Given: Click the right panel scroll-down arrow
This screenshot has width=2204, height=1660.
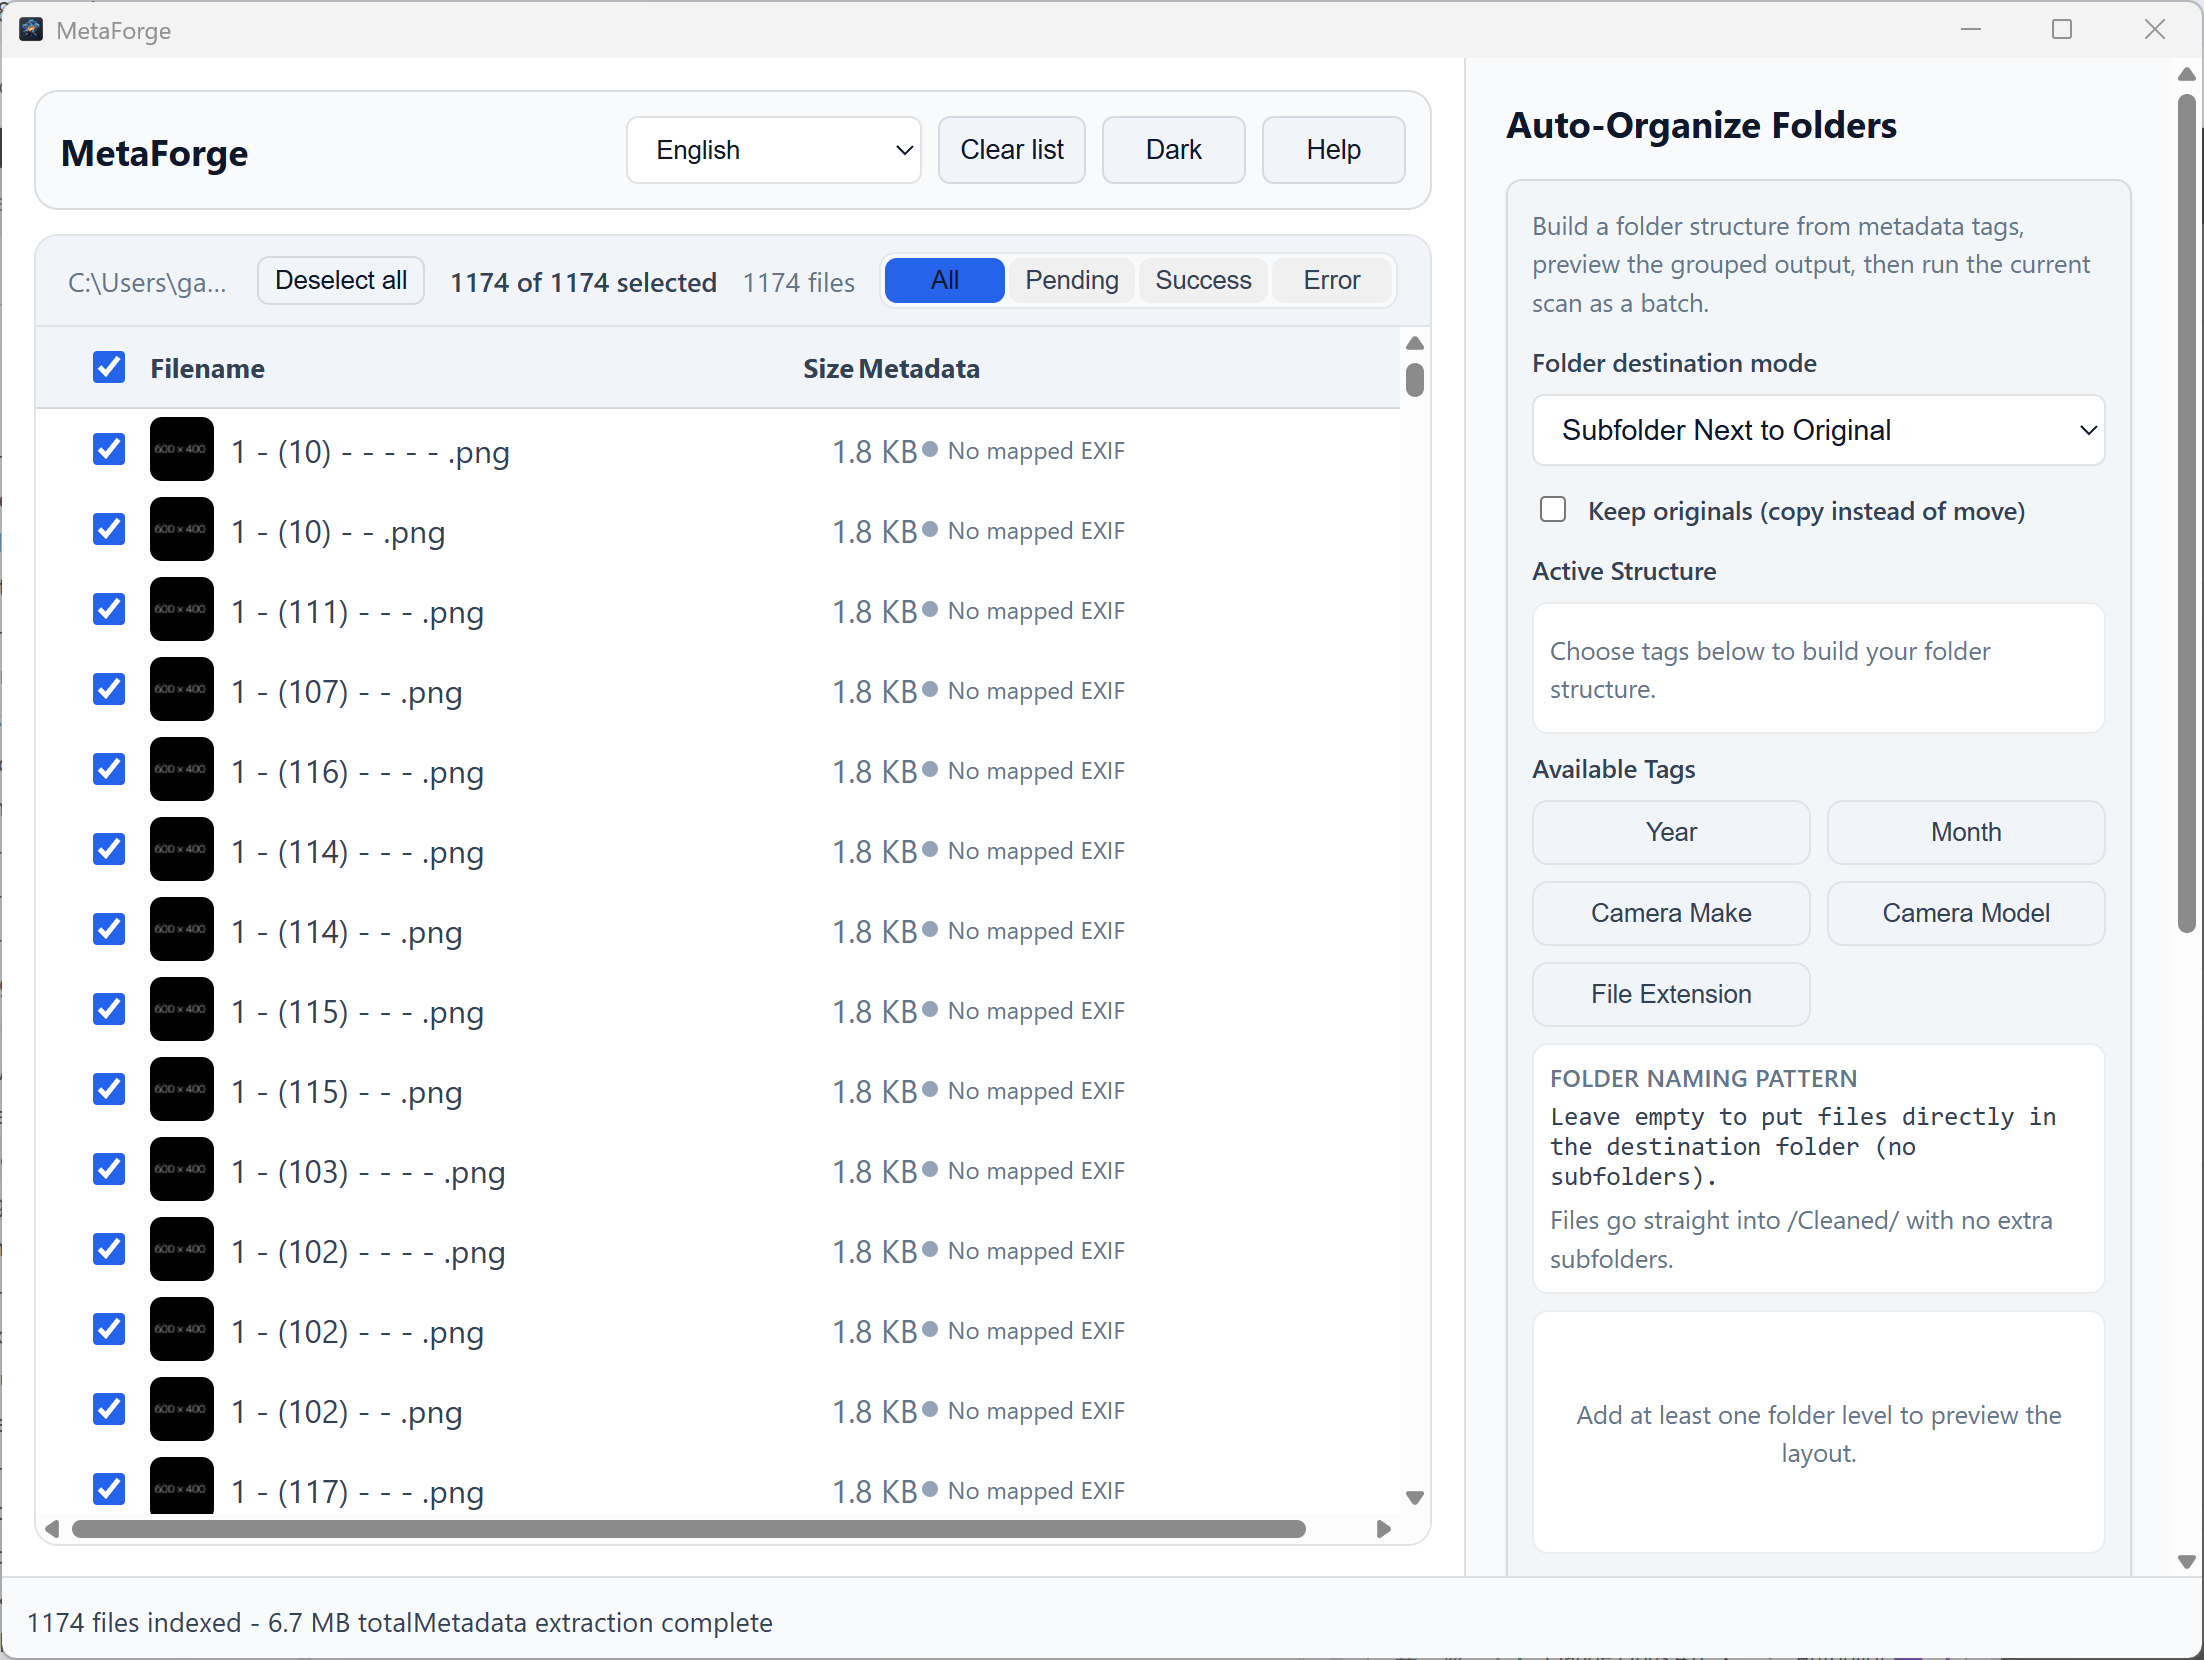Looking at the screenshot, I should (x=2187, y=1562).
